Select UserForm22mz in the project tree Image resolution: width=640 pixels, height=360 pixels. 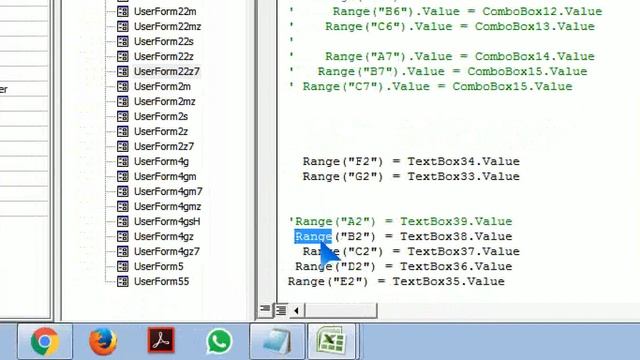point(167,27)
